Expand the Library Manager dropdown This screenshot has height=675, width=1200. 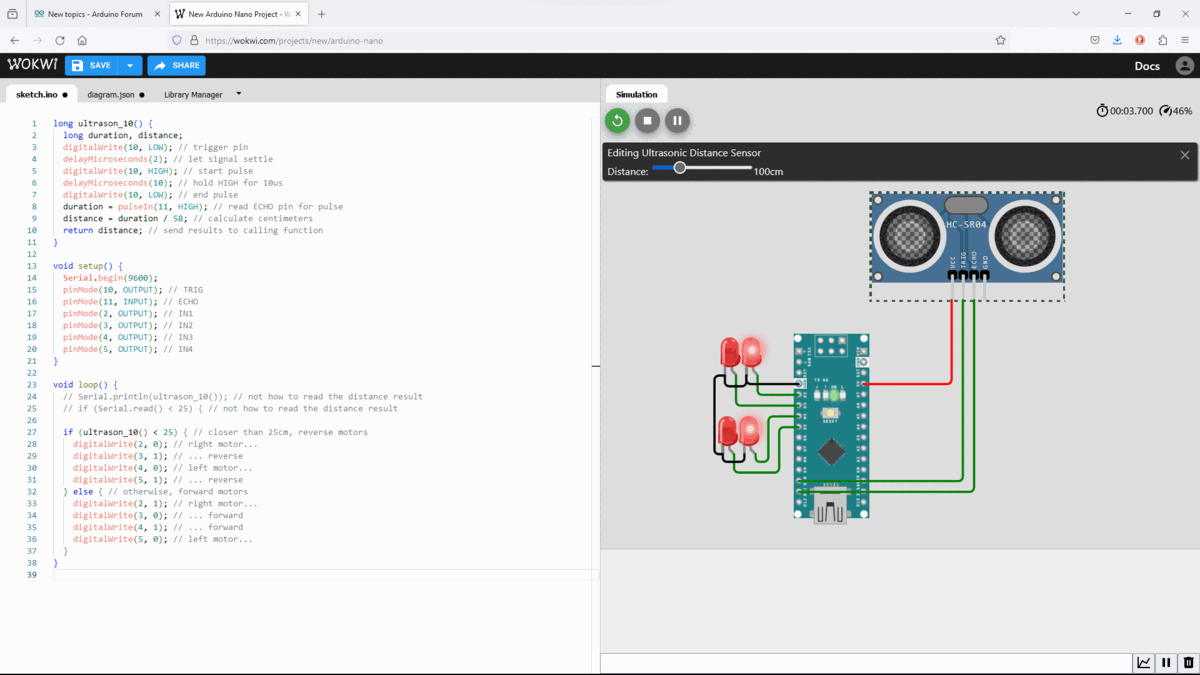click(238, 93)
